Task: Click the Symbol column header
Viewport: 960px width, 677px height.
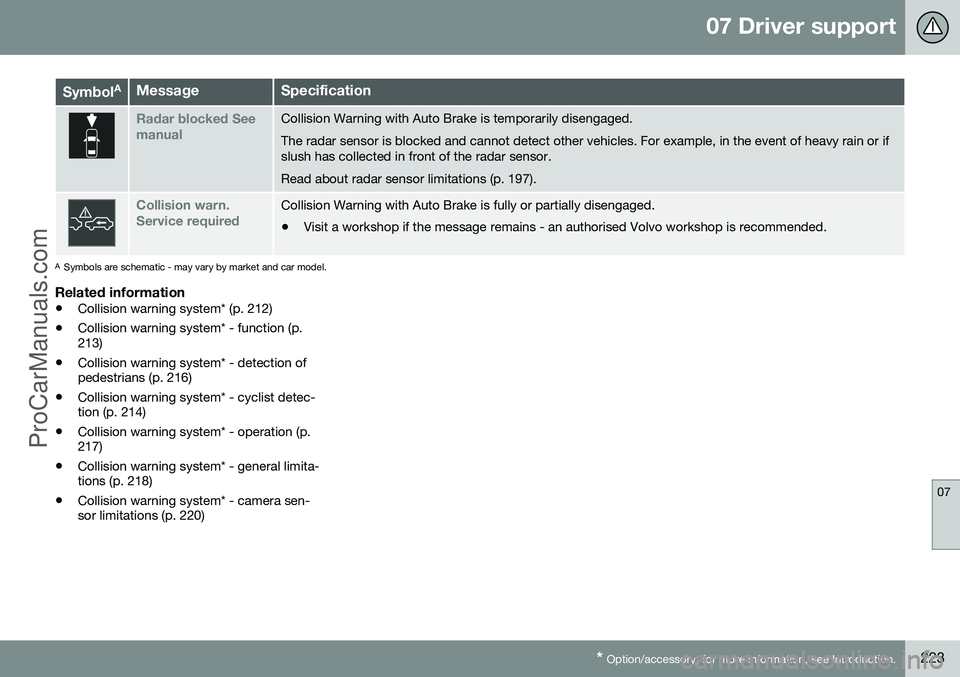Action: click(x=90, y=91)
